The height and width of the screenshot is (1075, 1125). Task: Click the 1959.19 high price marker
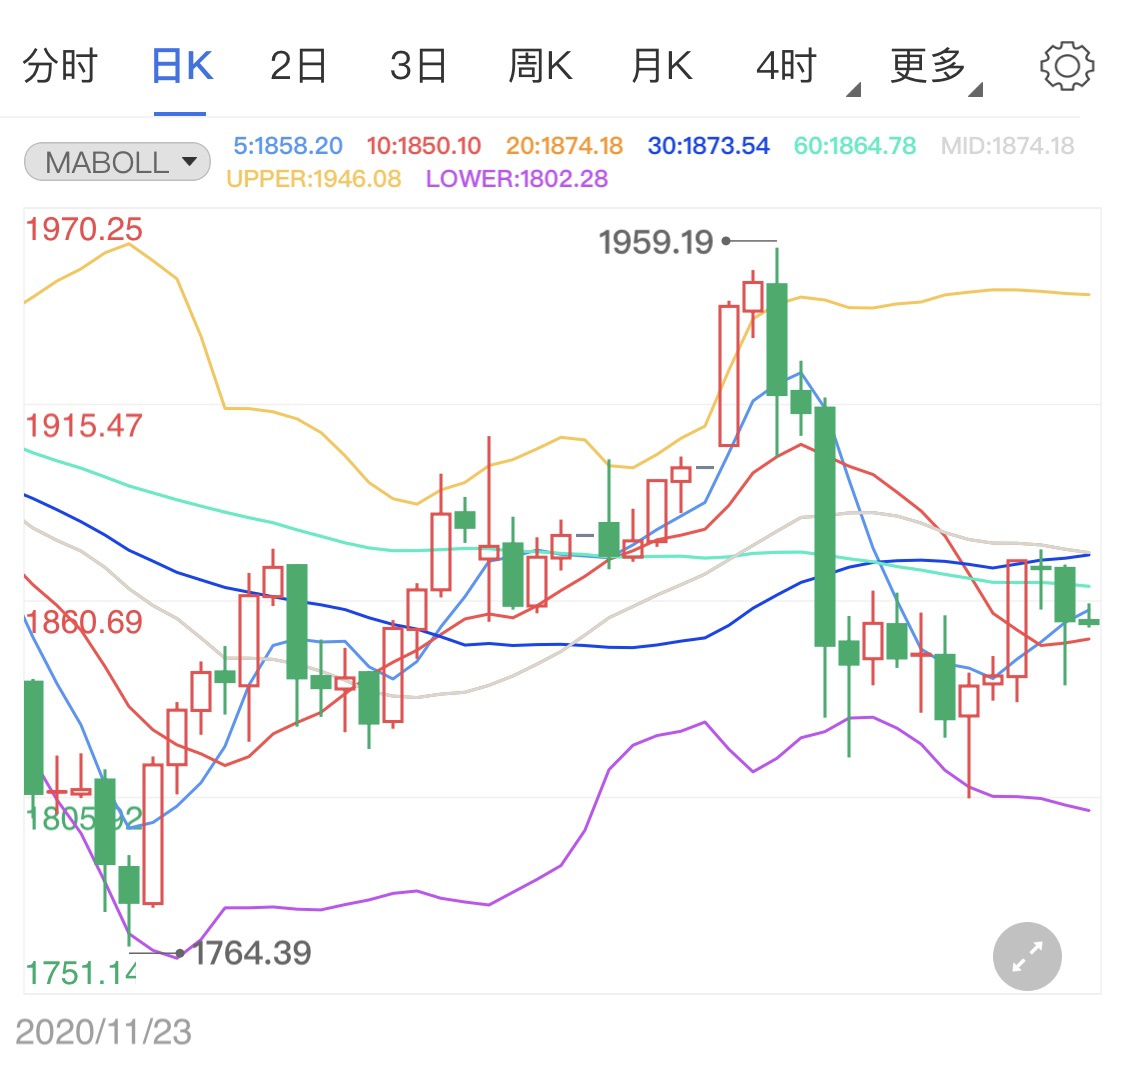(656, 242)
